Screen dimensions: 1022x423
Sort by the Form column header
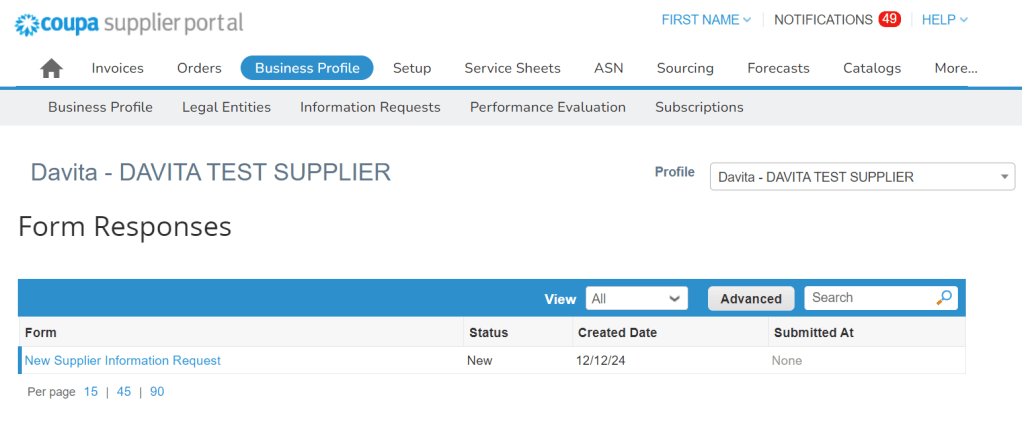pos(40,332)
